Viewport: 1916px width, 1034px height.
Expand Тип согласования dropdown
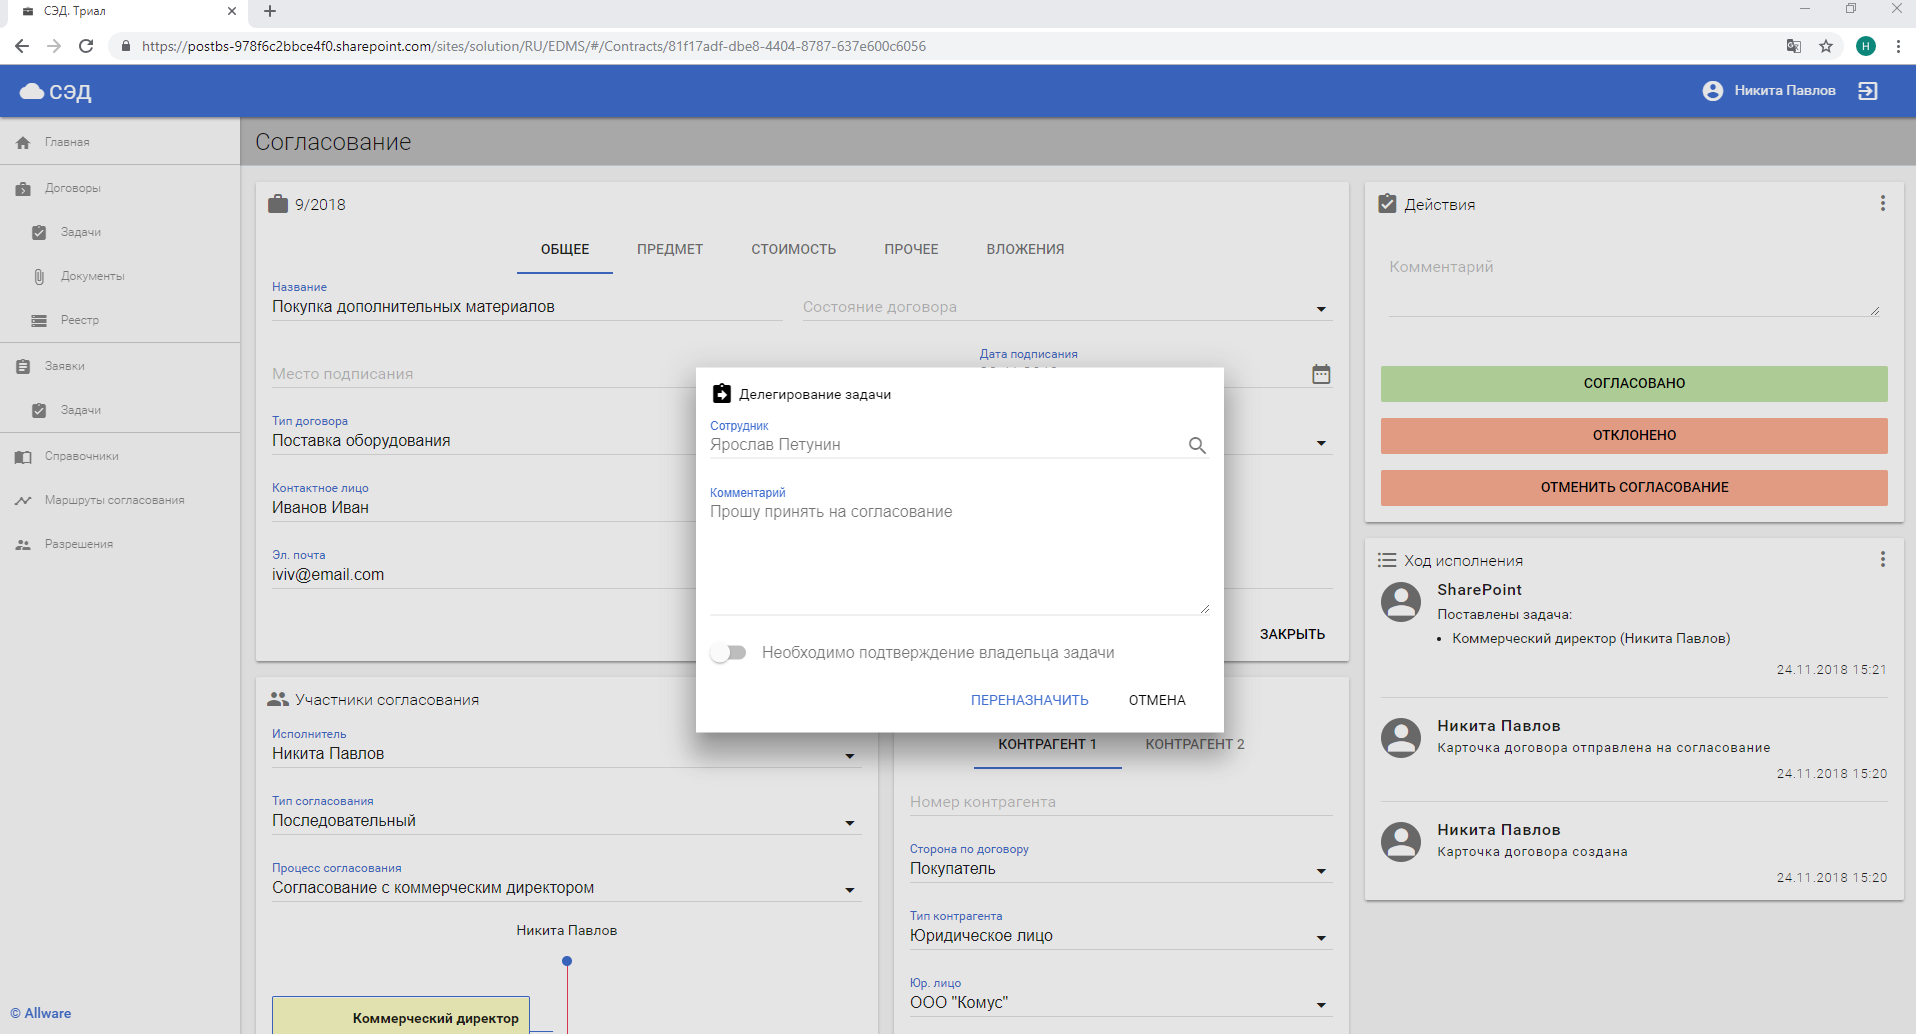point(850,823)
